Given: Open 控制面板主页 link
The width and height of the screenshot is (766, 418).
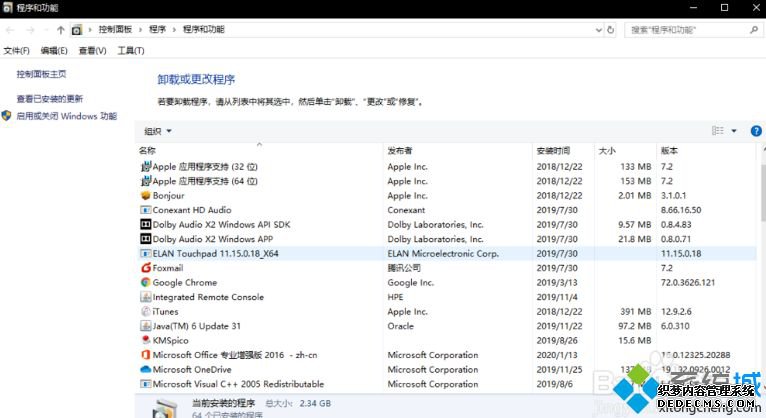Looking at the screenshot, I should tap(41, 74).
